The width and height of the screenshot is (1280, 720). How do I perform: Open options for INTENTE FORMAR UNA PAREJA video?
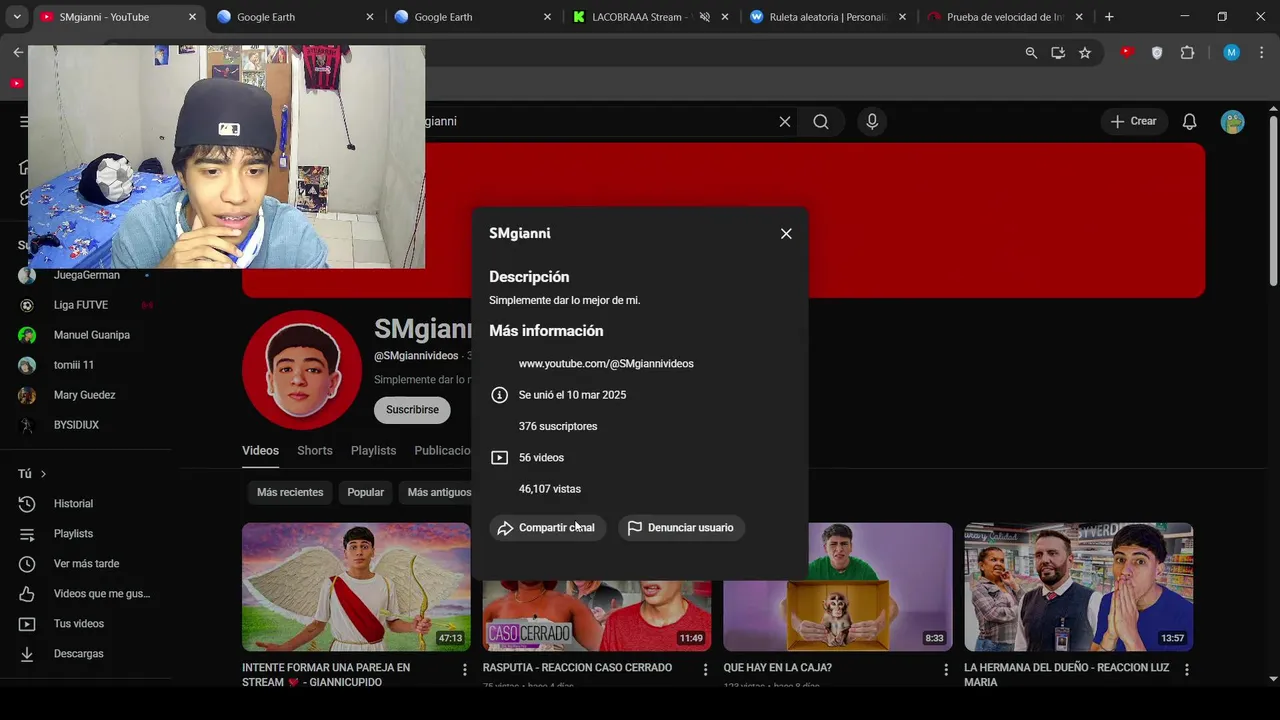click(464, 669)
